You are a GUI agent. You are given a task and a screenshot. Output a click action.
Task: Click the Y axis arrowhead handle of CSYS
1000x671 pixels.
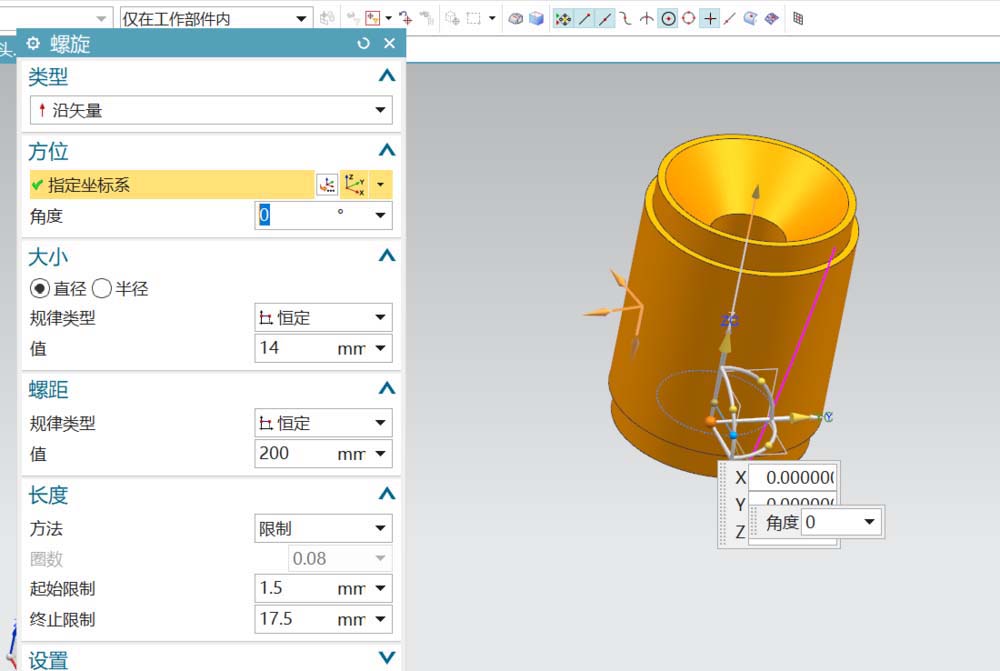pyautogui.click(x=800, y=418)
